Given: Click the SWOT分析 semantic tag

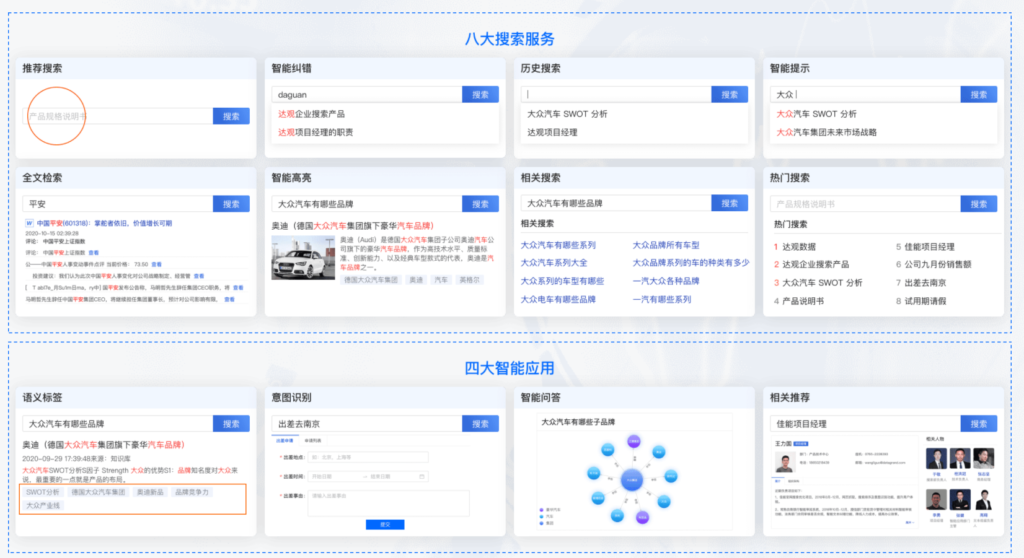Looking at the screenshot, I should 43,493.
